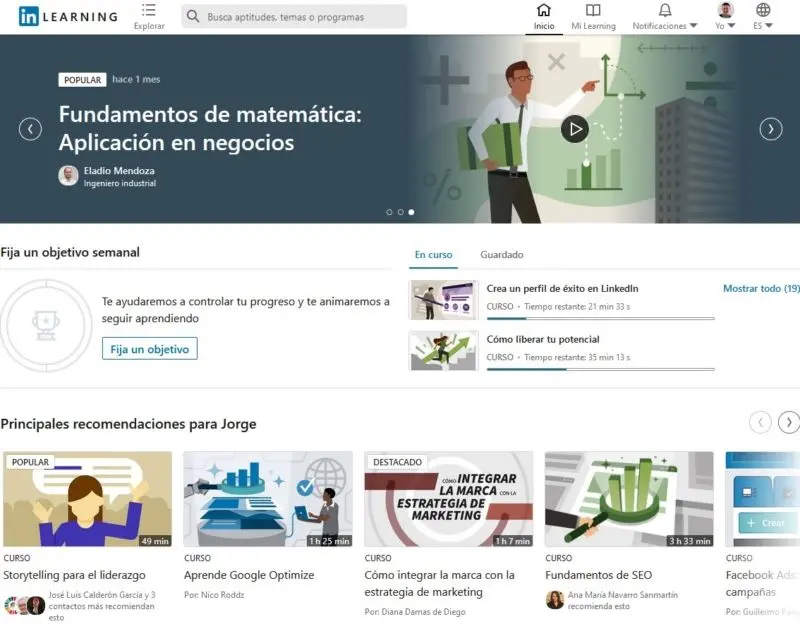
Task: Expand the Notificaciones dropdown arrow
Action: [x=691, y=25]
